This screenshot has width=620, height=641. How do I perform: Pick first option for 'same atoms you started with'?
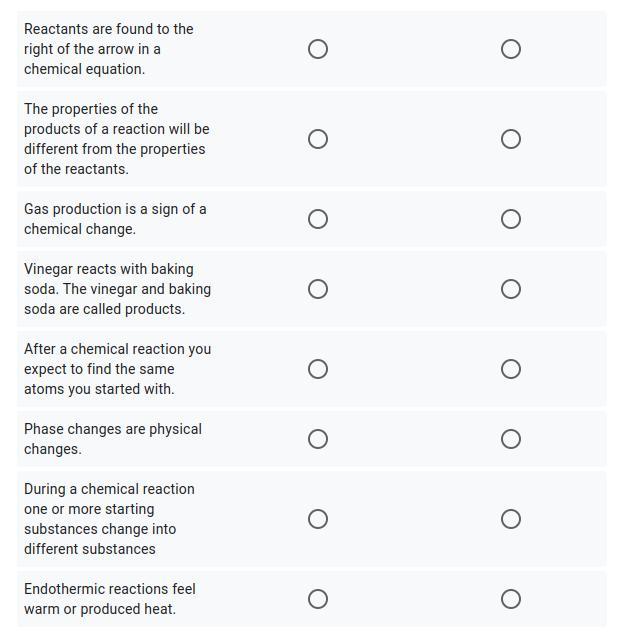[x=318, y=369]
